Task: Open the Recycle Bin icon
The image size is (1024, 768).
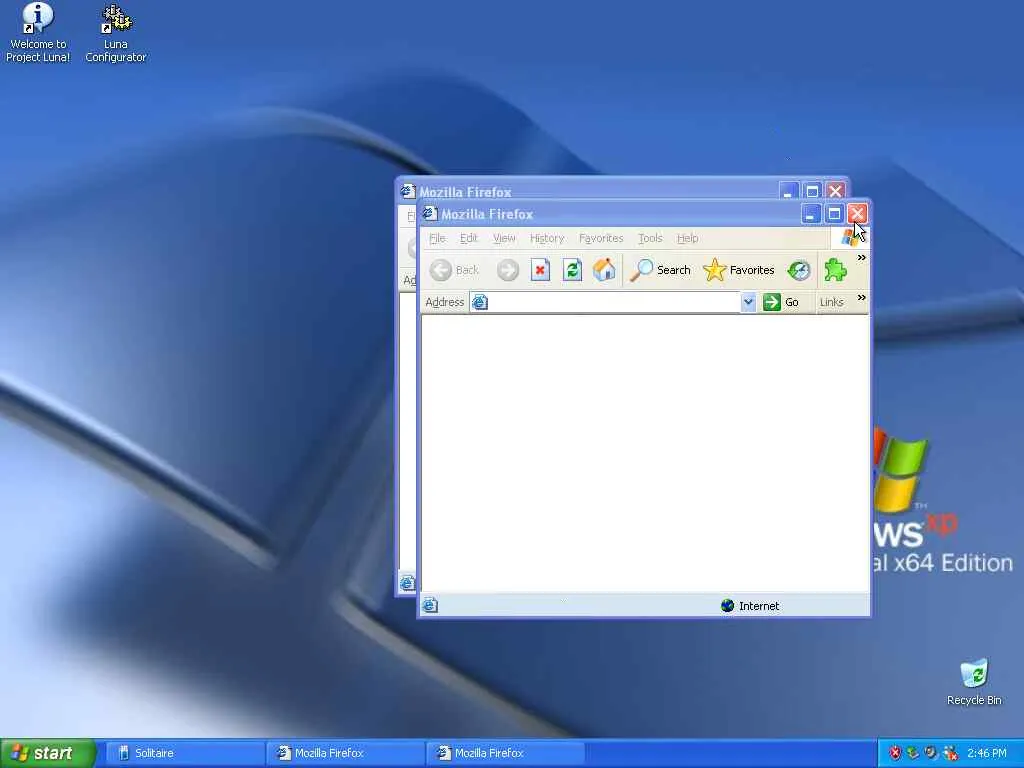Action: [974, 682]
